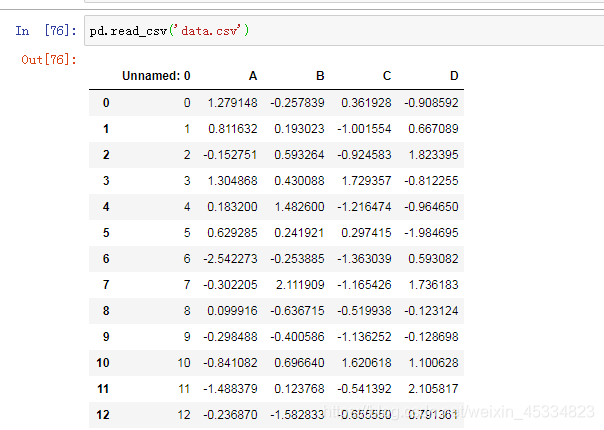Click bold index label 12
The width and height of the screenshot is (604, 430).
click(x=103, y=415)
